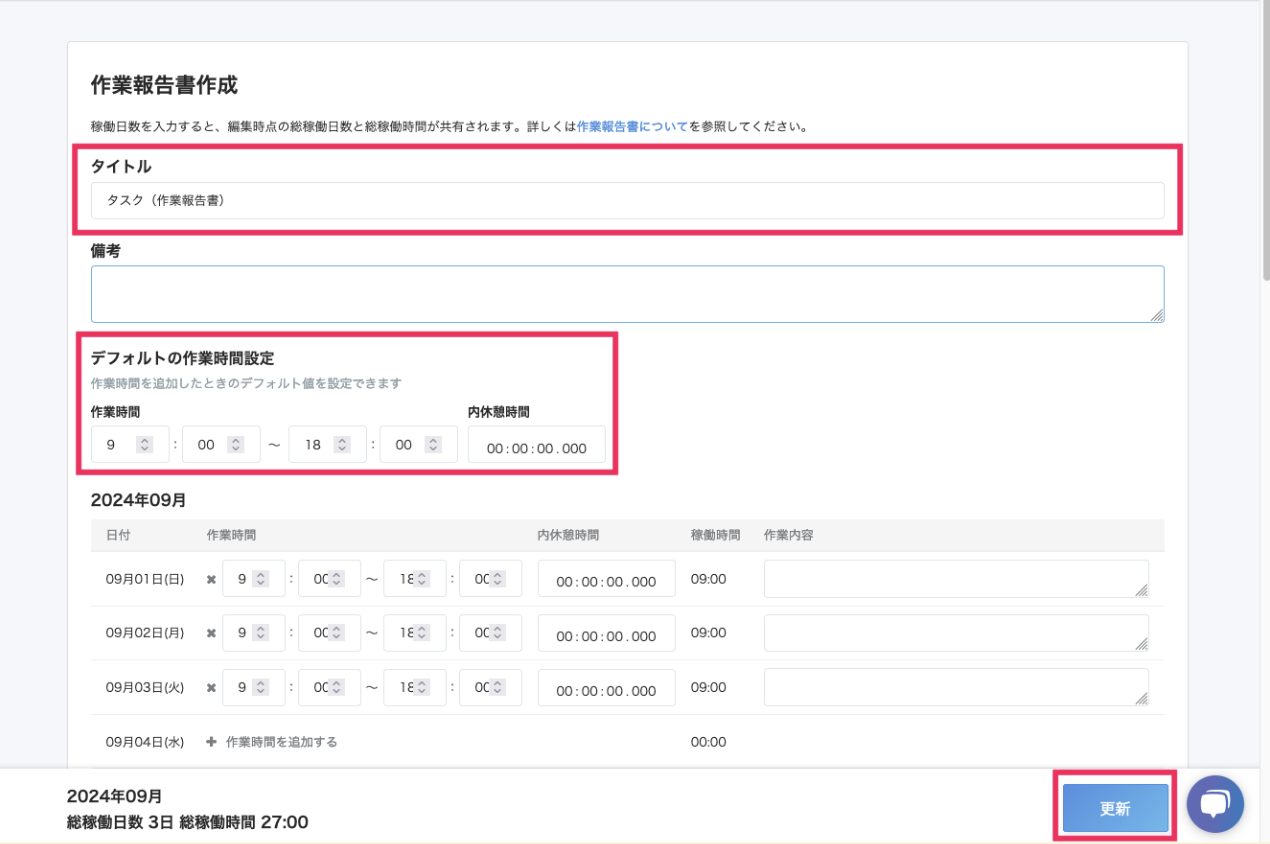Adjust end hour stepper for 09月02日(月)

[421, 633]
